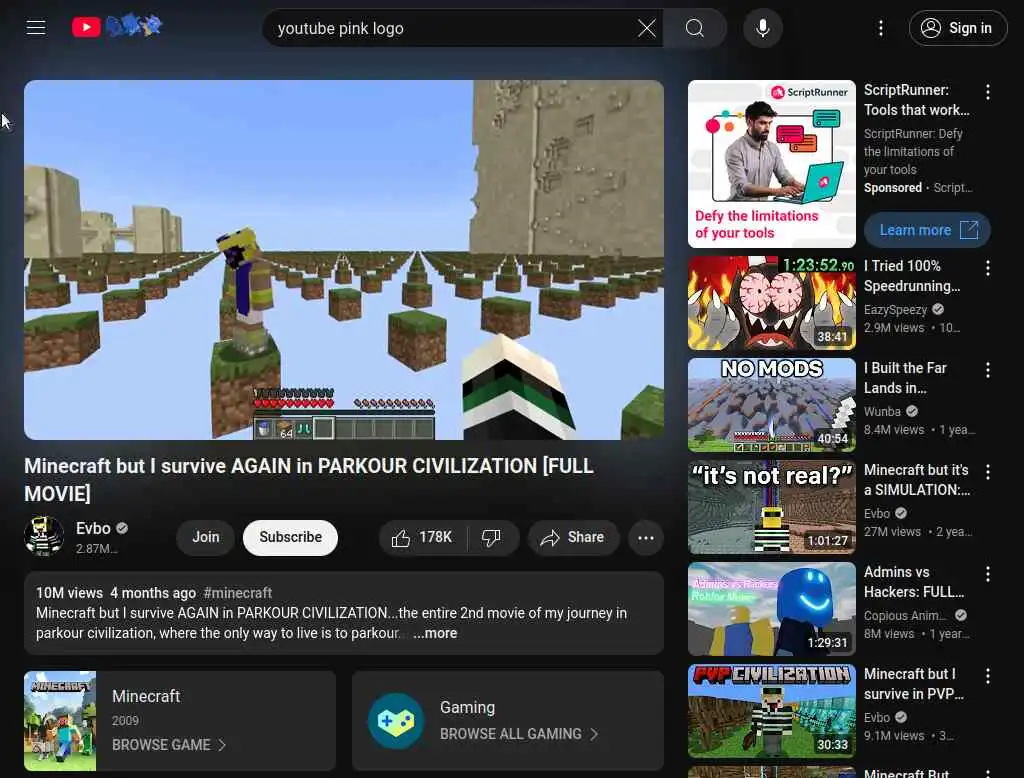Click chevron beside BROWSE GAME
Image resolution: width=1024 pixels, height=778 pixels.
pos(222,745)
